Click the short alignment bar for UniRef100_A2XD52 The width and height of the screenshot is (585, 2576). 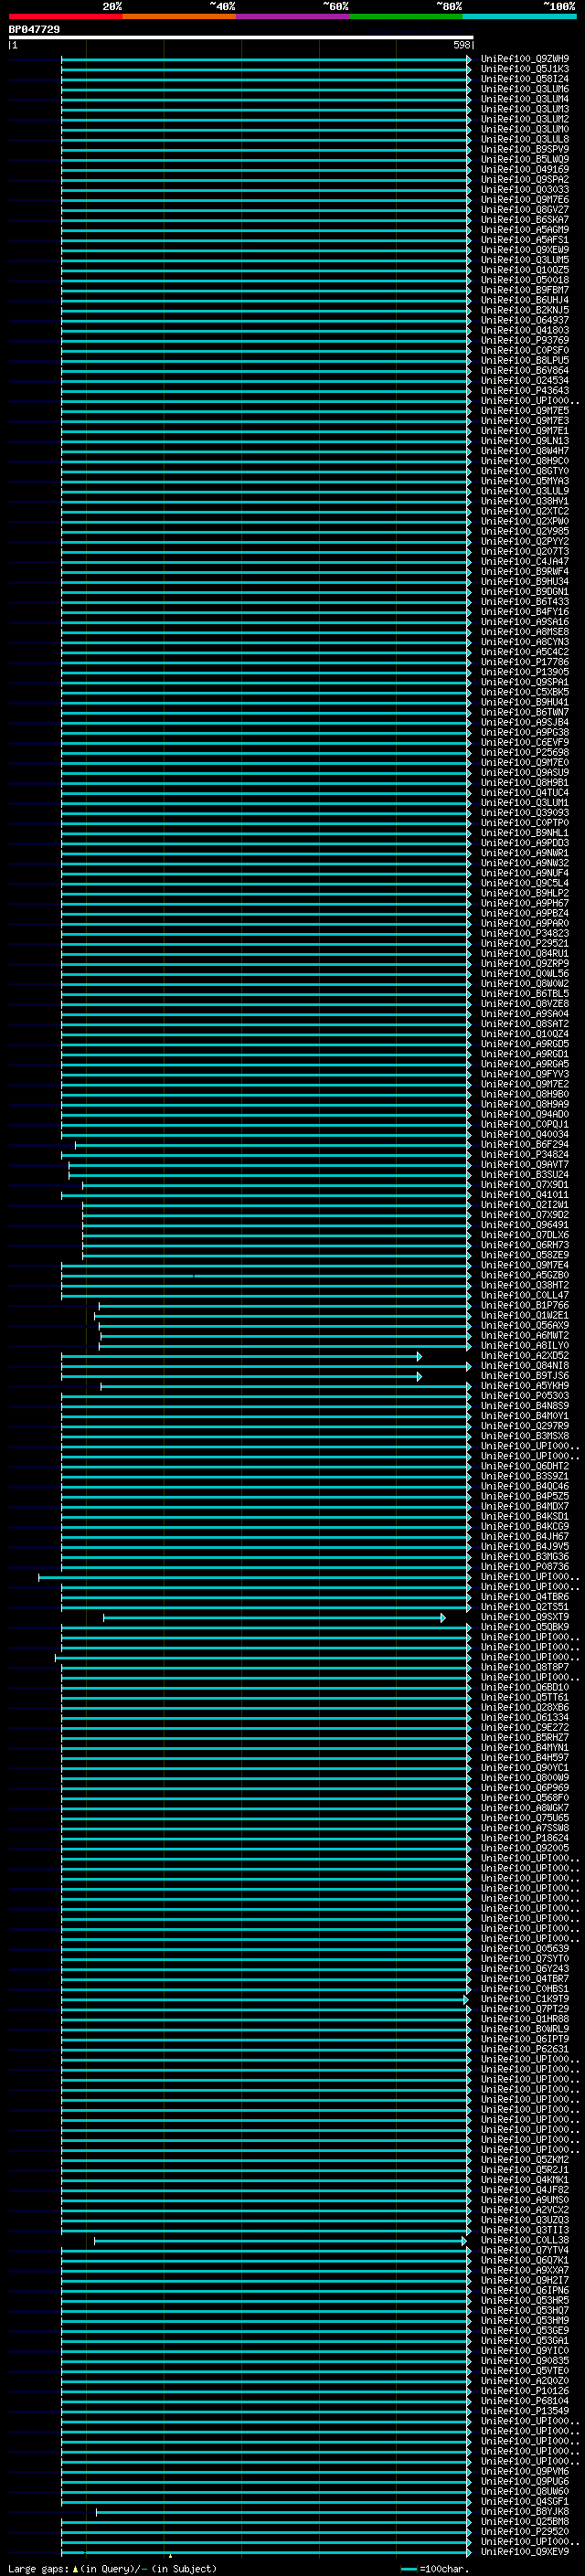tap(241, 1357)
